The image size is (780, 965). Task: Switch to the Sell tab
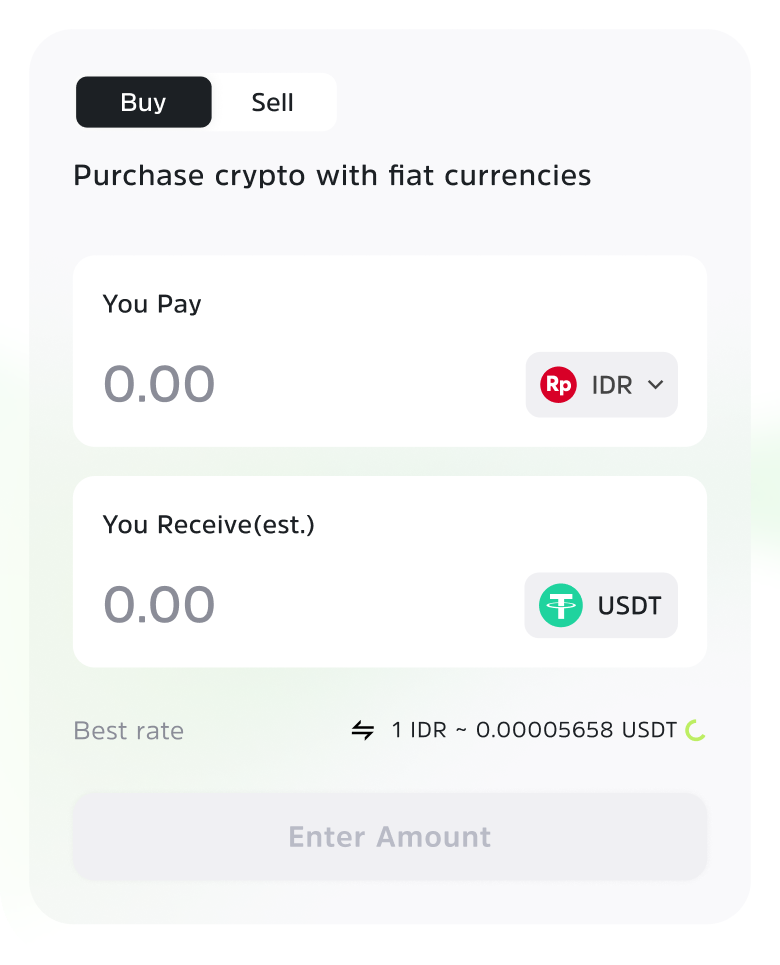(x=272, y=102)
